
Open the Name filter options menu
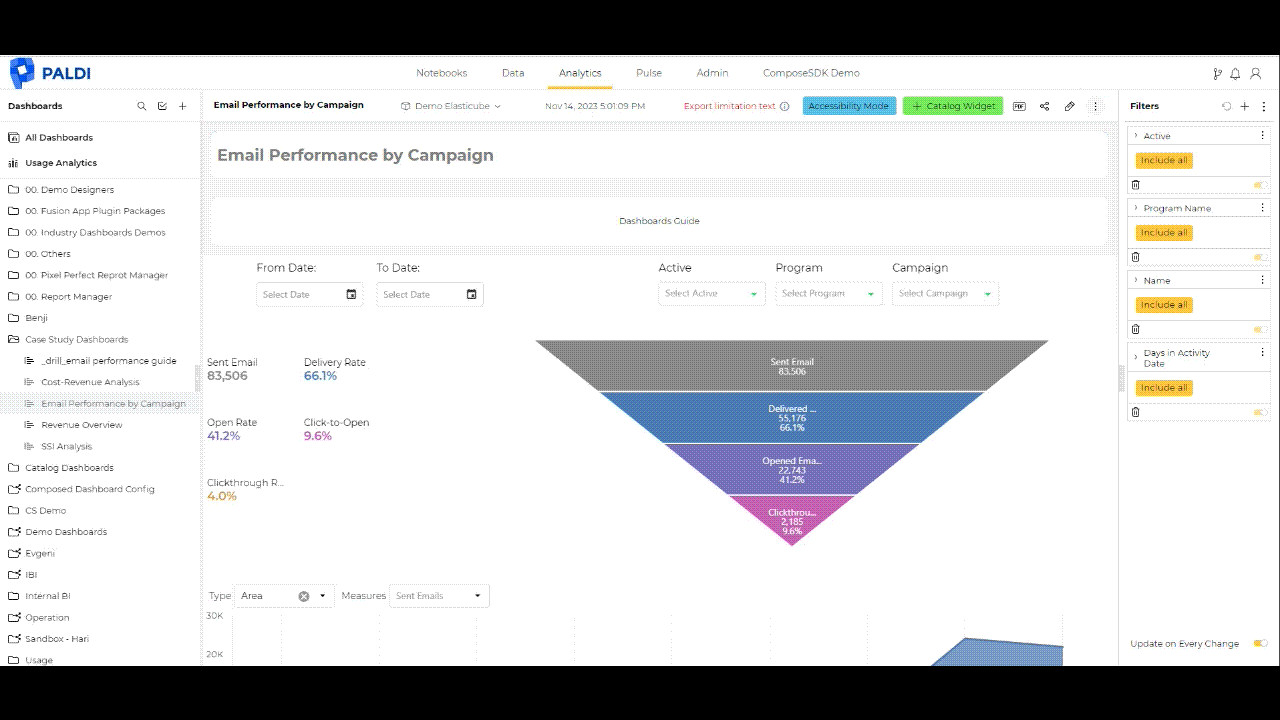[x=1262, y=280]
